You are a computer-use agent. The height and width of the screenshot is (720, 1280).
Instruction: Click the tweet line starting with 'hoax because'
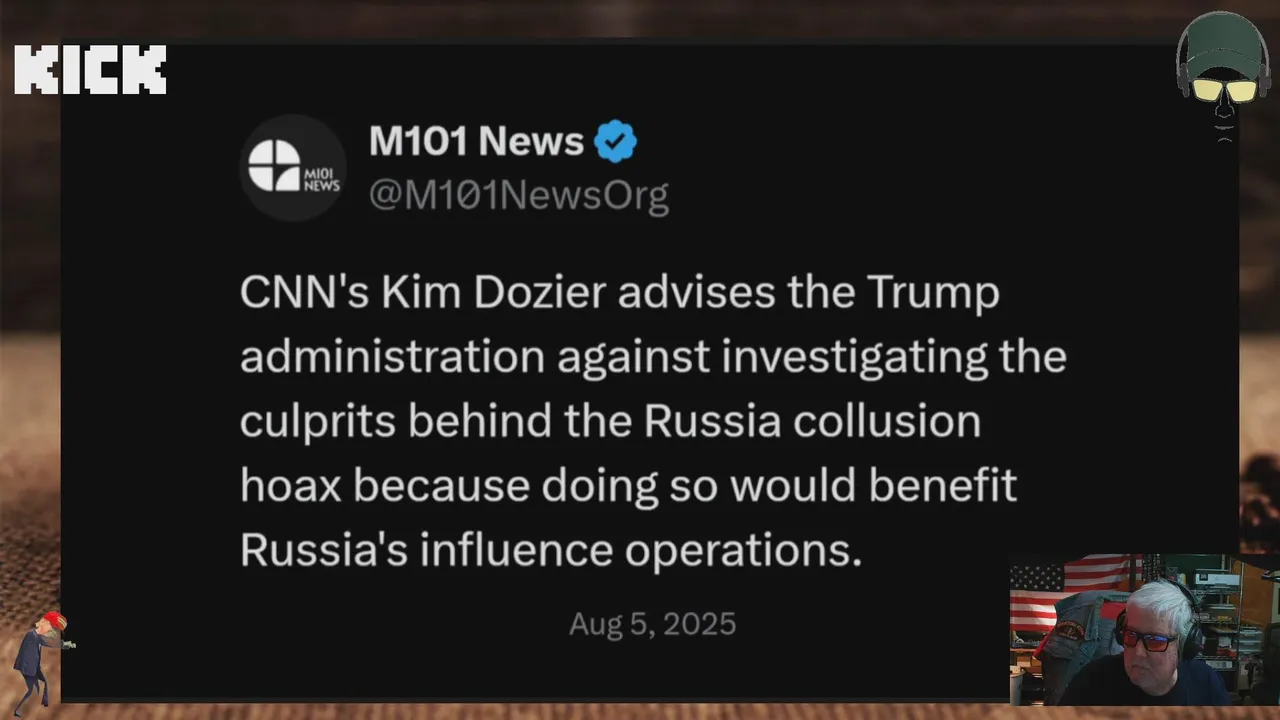tap(628, 486)
